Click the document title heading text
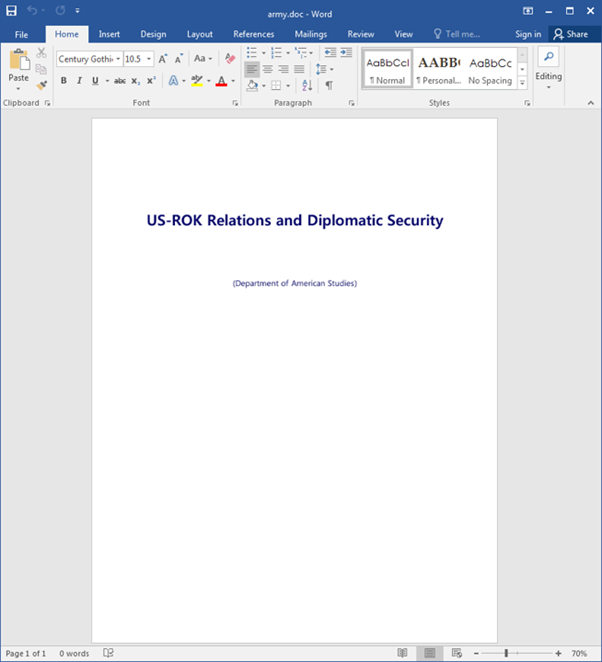 (x=294, y=221)
